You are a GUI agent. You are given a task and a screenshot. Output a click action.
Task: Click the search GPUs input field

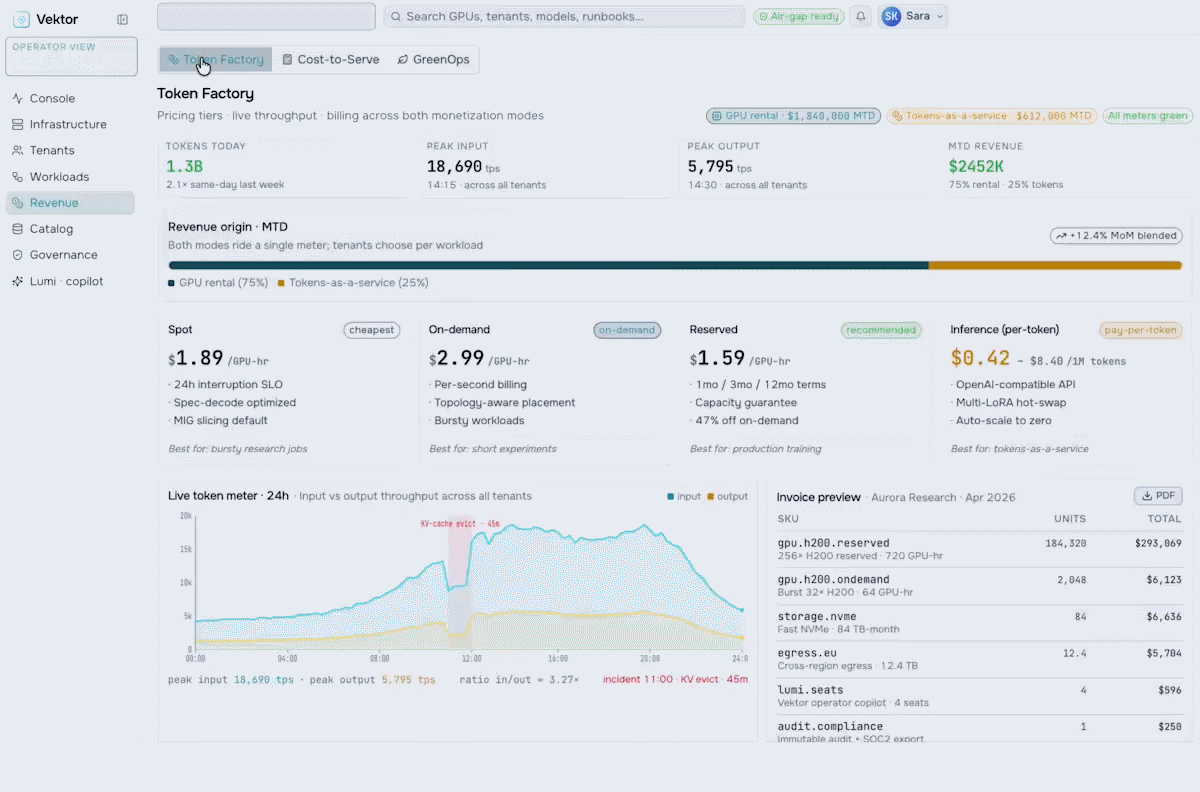point(564,16)
